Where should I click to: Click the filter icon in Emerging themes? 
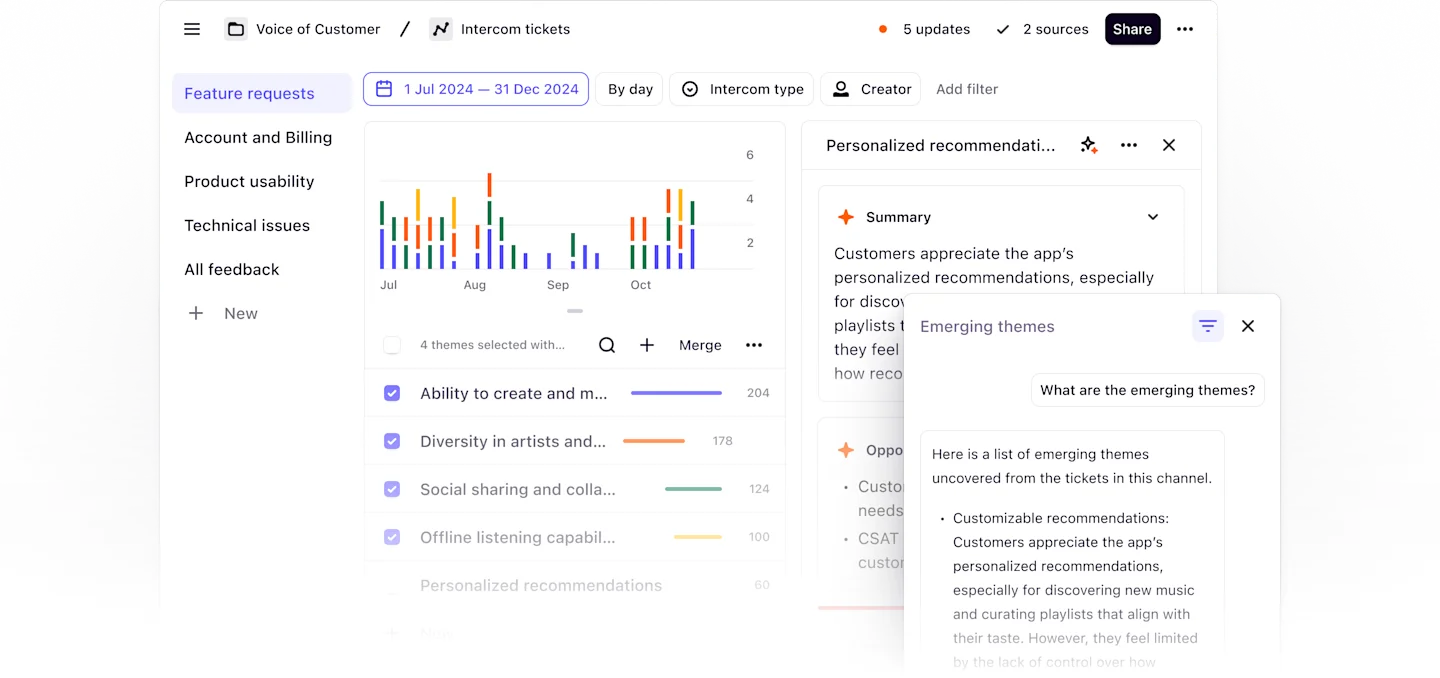[1208, 326]
